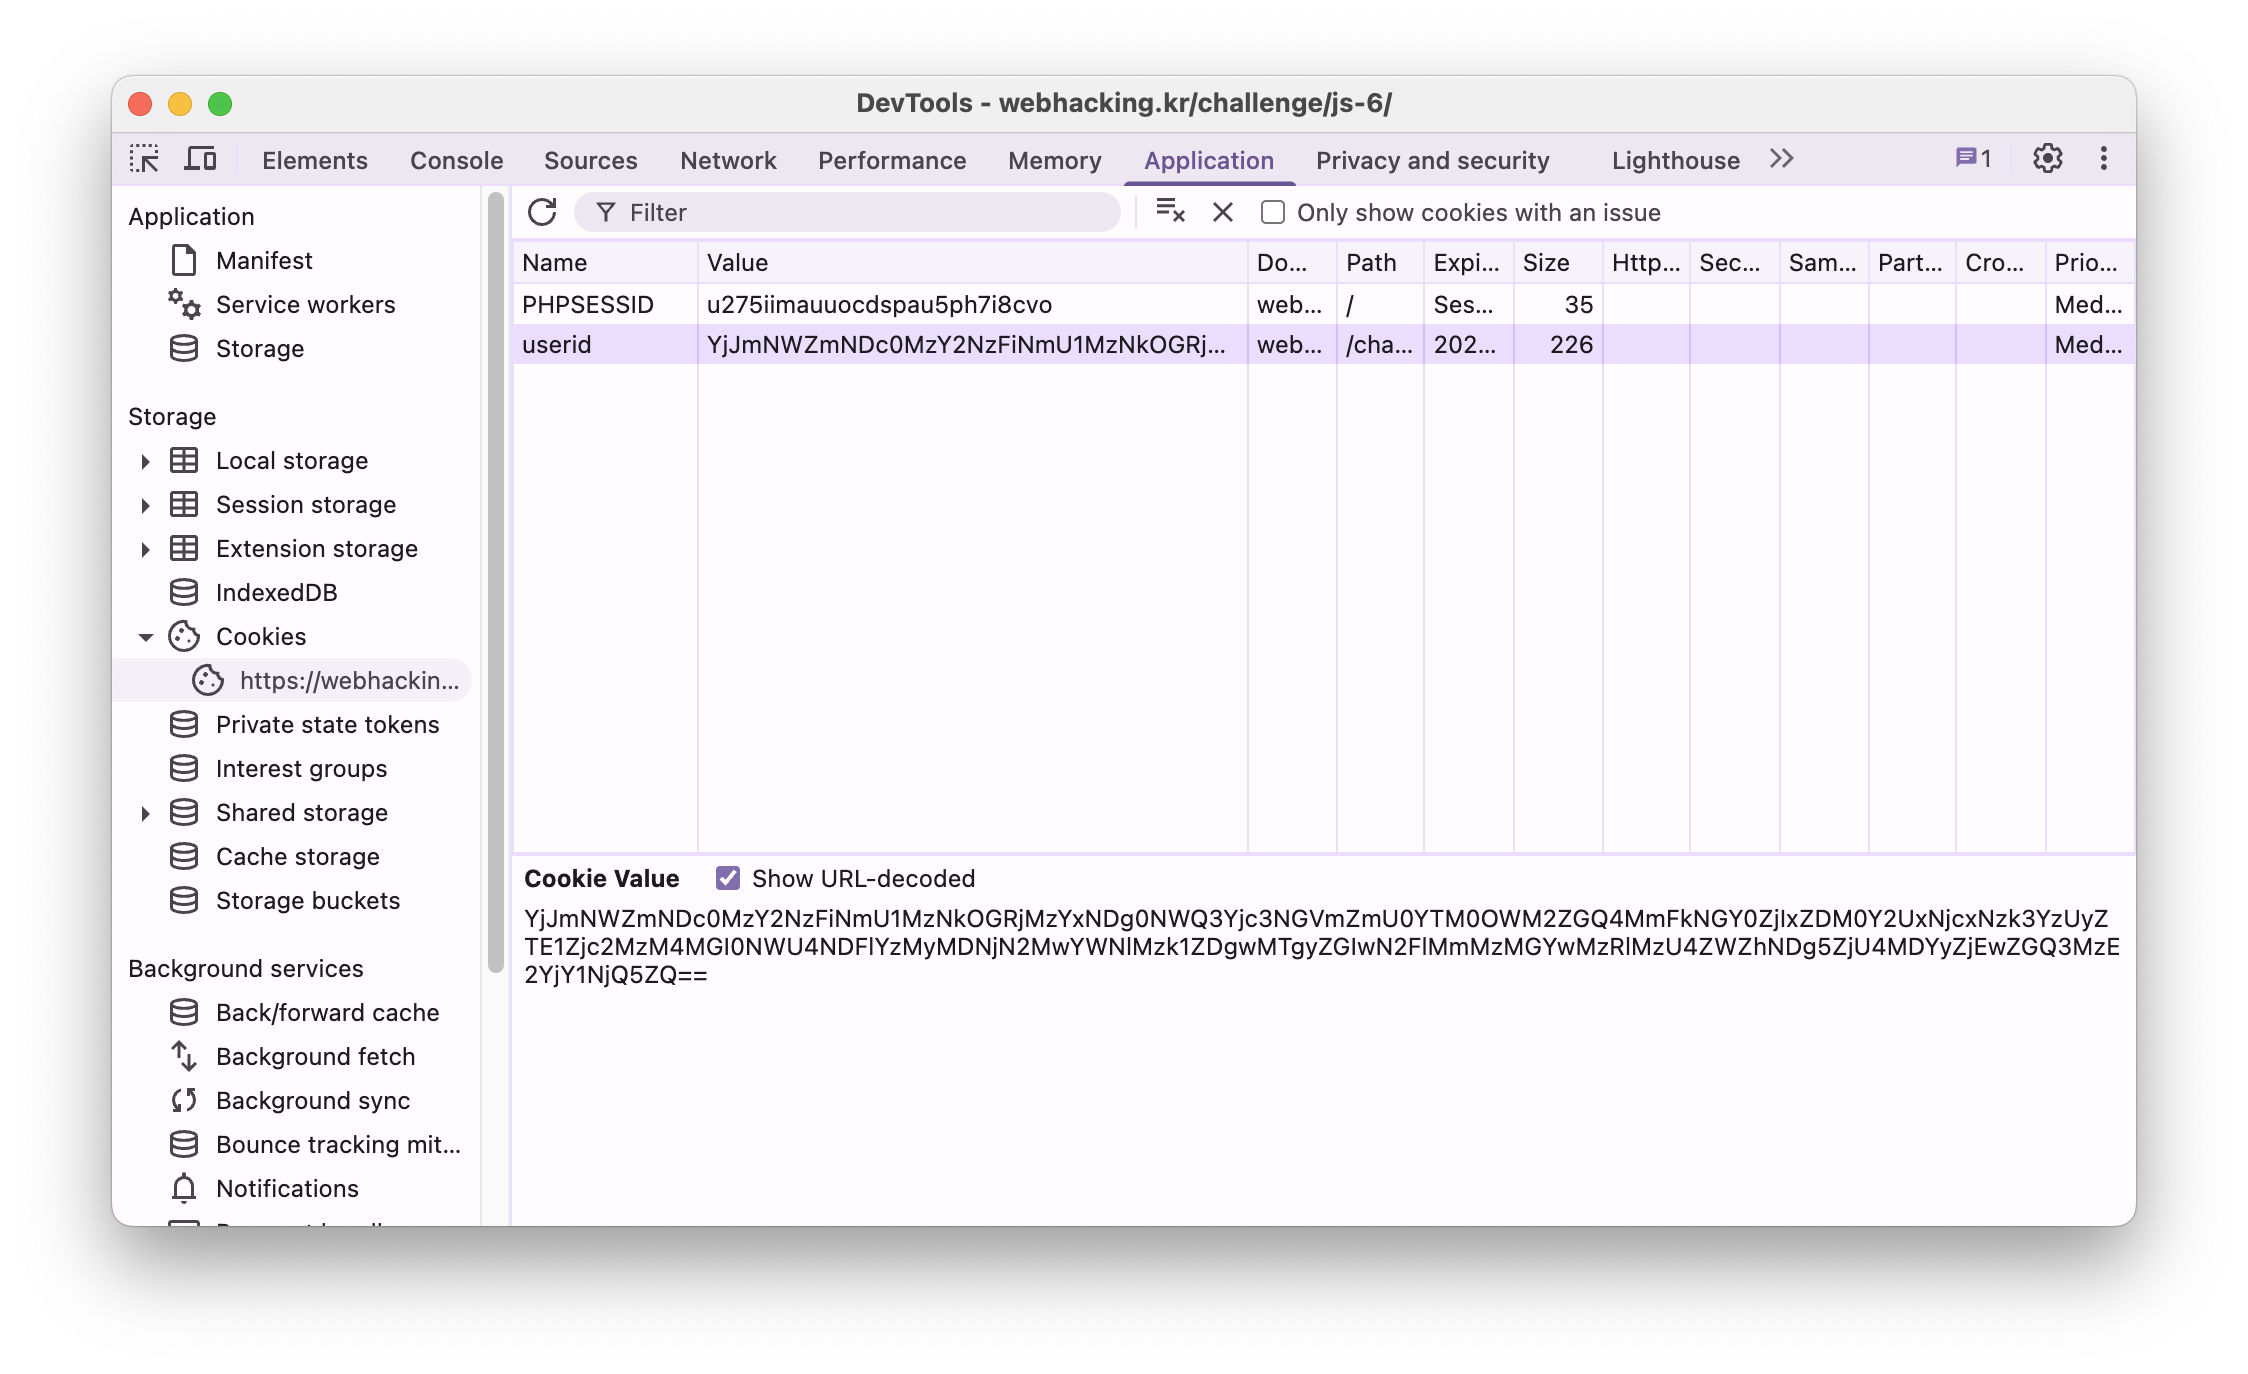Expand the Shared storage tree
This screenshot has width=2248, height=1374.
[x=146, y=813]
